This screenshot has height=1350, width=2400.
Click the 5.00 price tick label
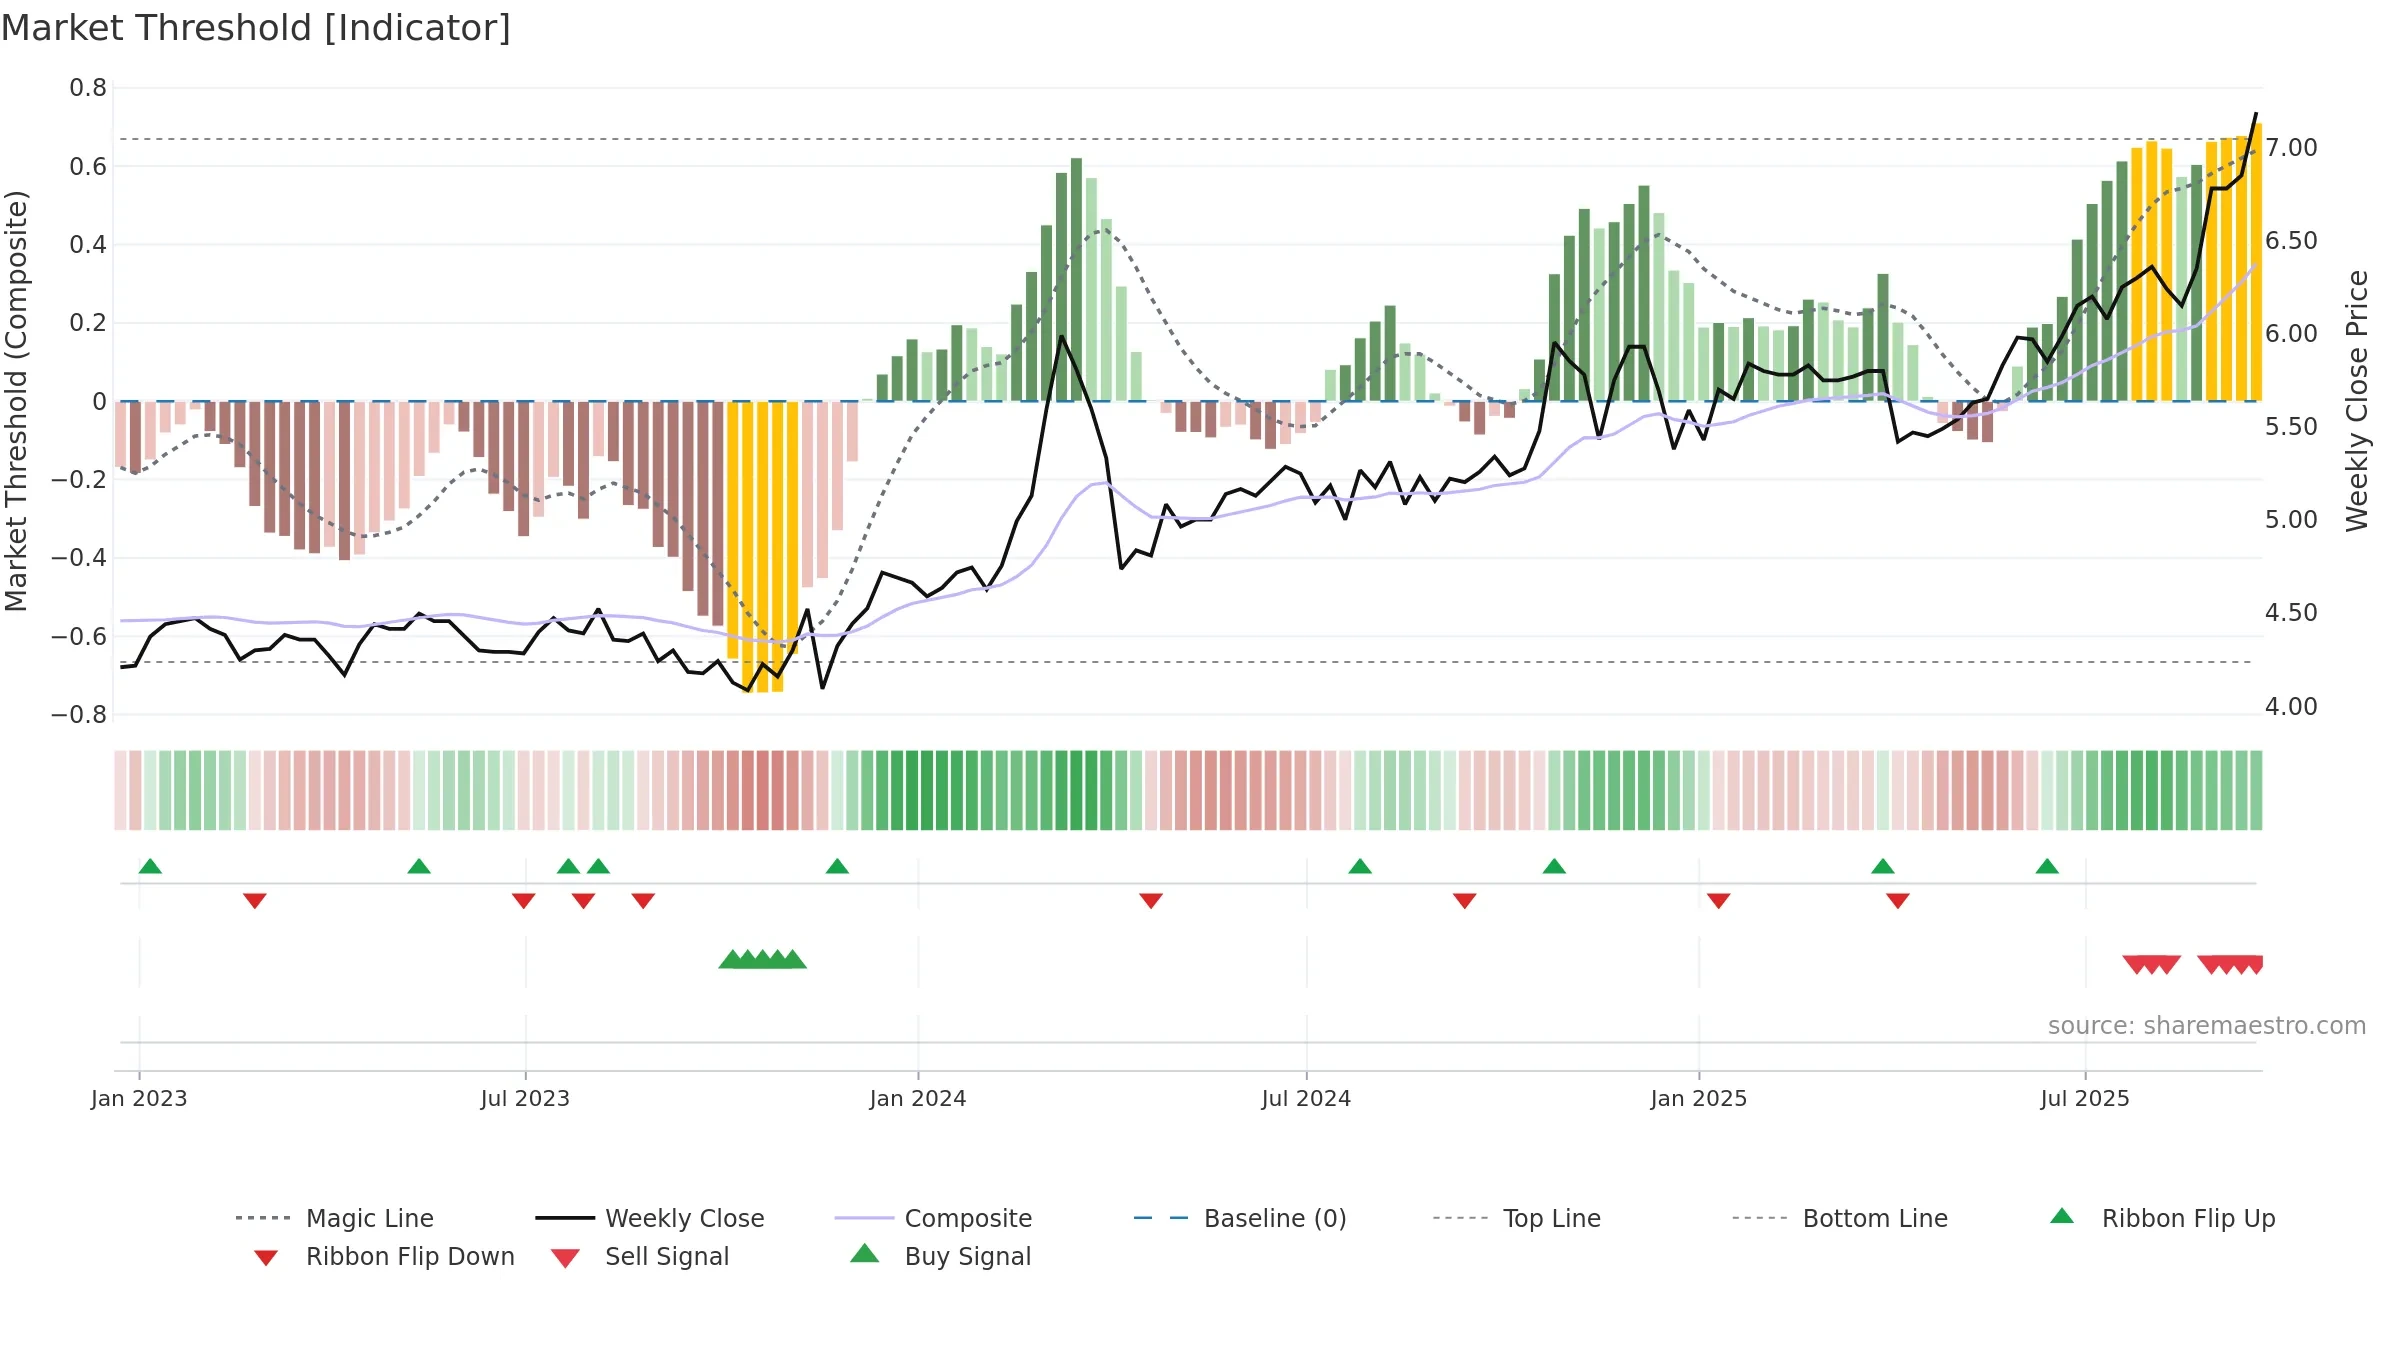coord(2291,520)
